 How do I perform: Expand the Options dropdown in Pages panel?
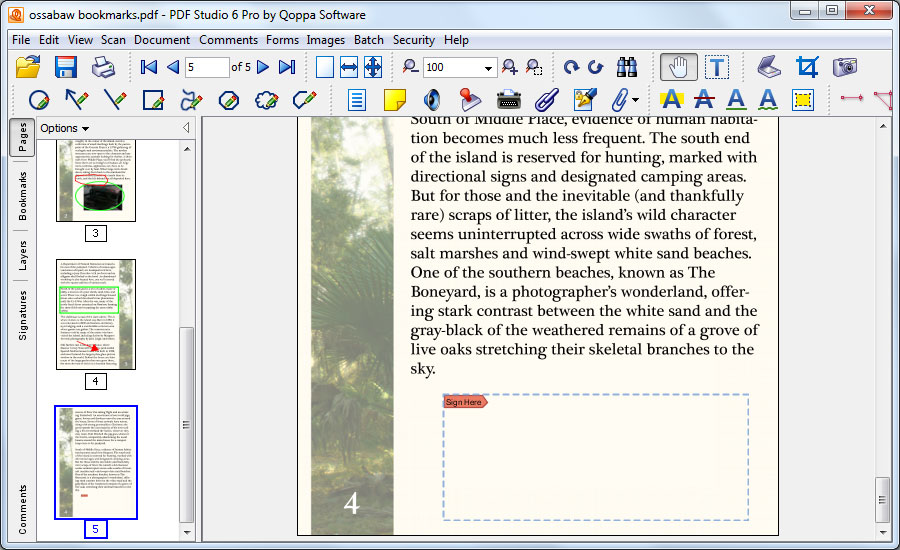coord(65,128)
